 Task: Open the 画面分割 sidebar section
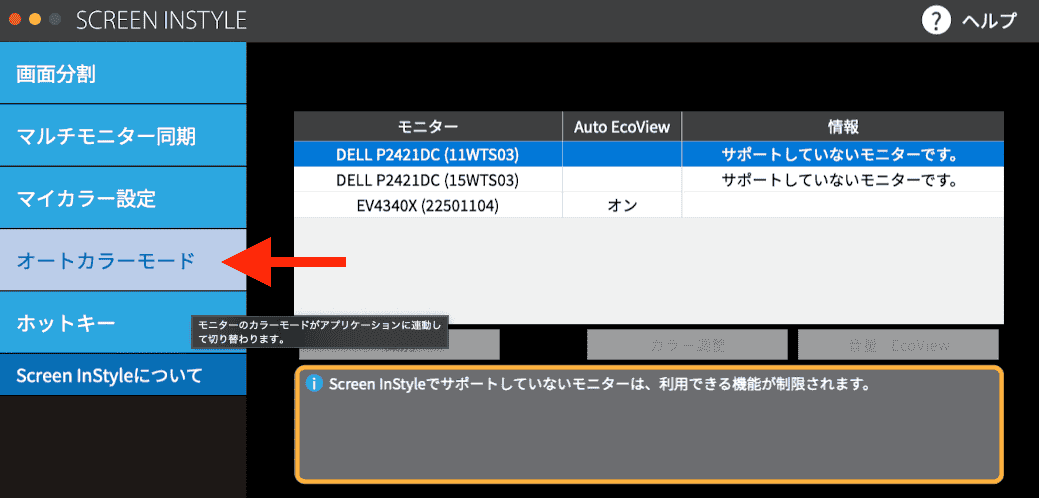pyautogui.click(x=123, y=73)
